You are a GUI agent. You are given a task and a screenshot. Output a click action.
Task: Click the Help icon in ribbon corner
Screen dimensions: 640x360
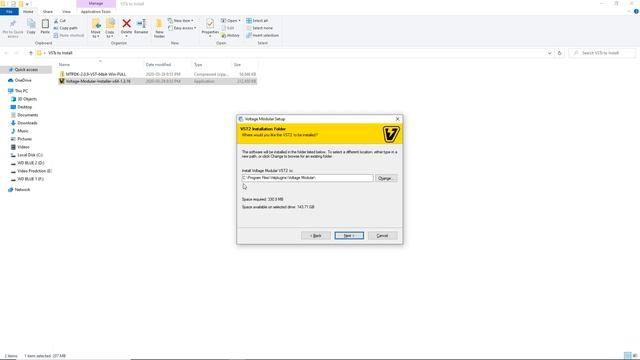click(636, 11)
